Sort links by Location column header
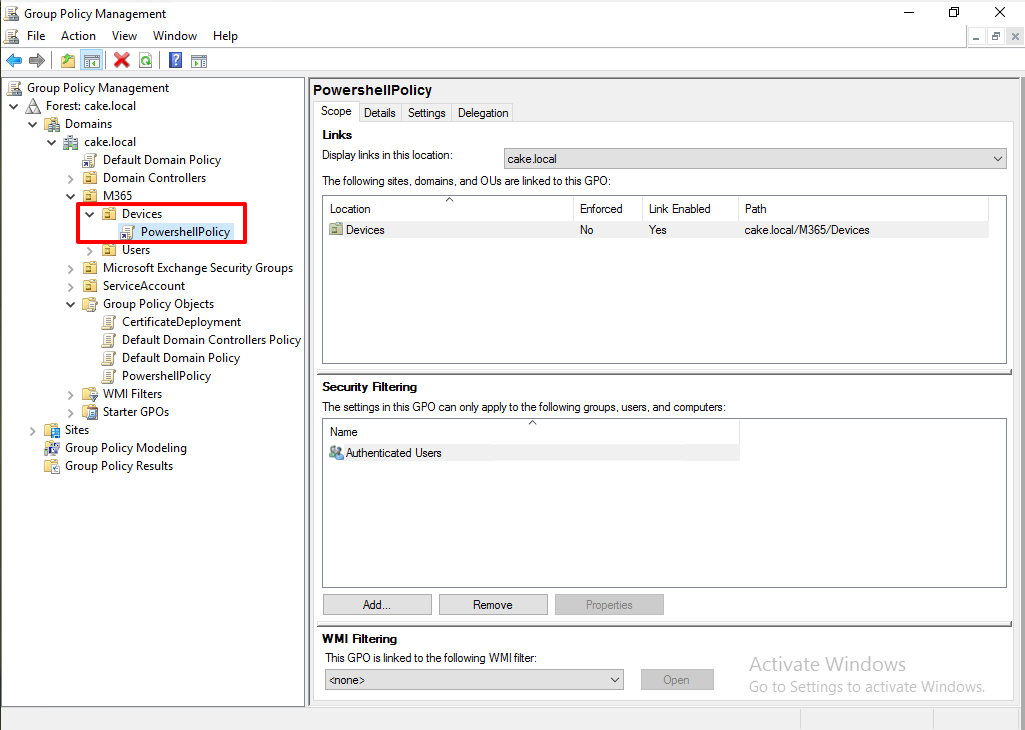 [448, 209]
